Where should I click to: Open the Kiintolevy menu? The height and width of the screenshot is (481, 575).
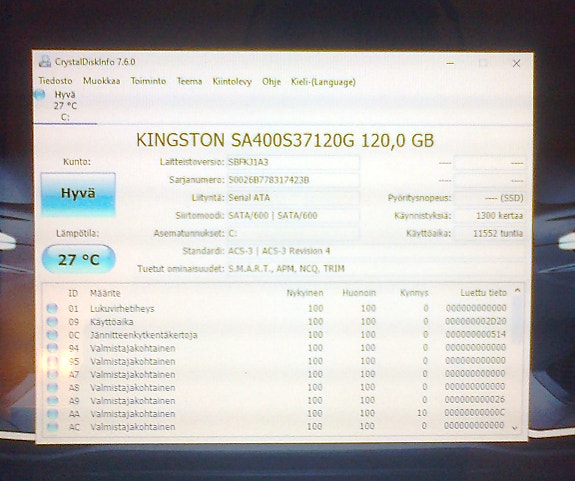[232, 81]
